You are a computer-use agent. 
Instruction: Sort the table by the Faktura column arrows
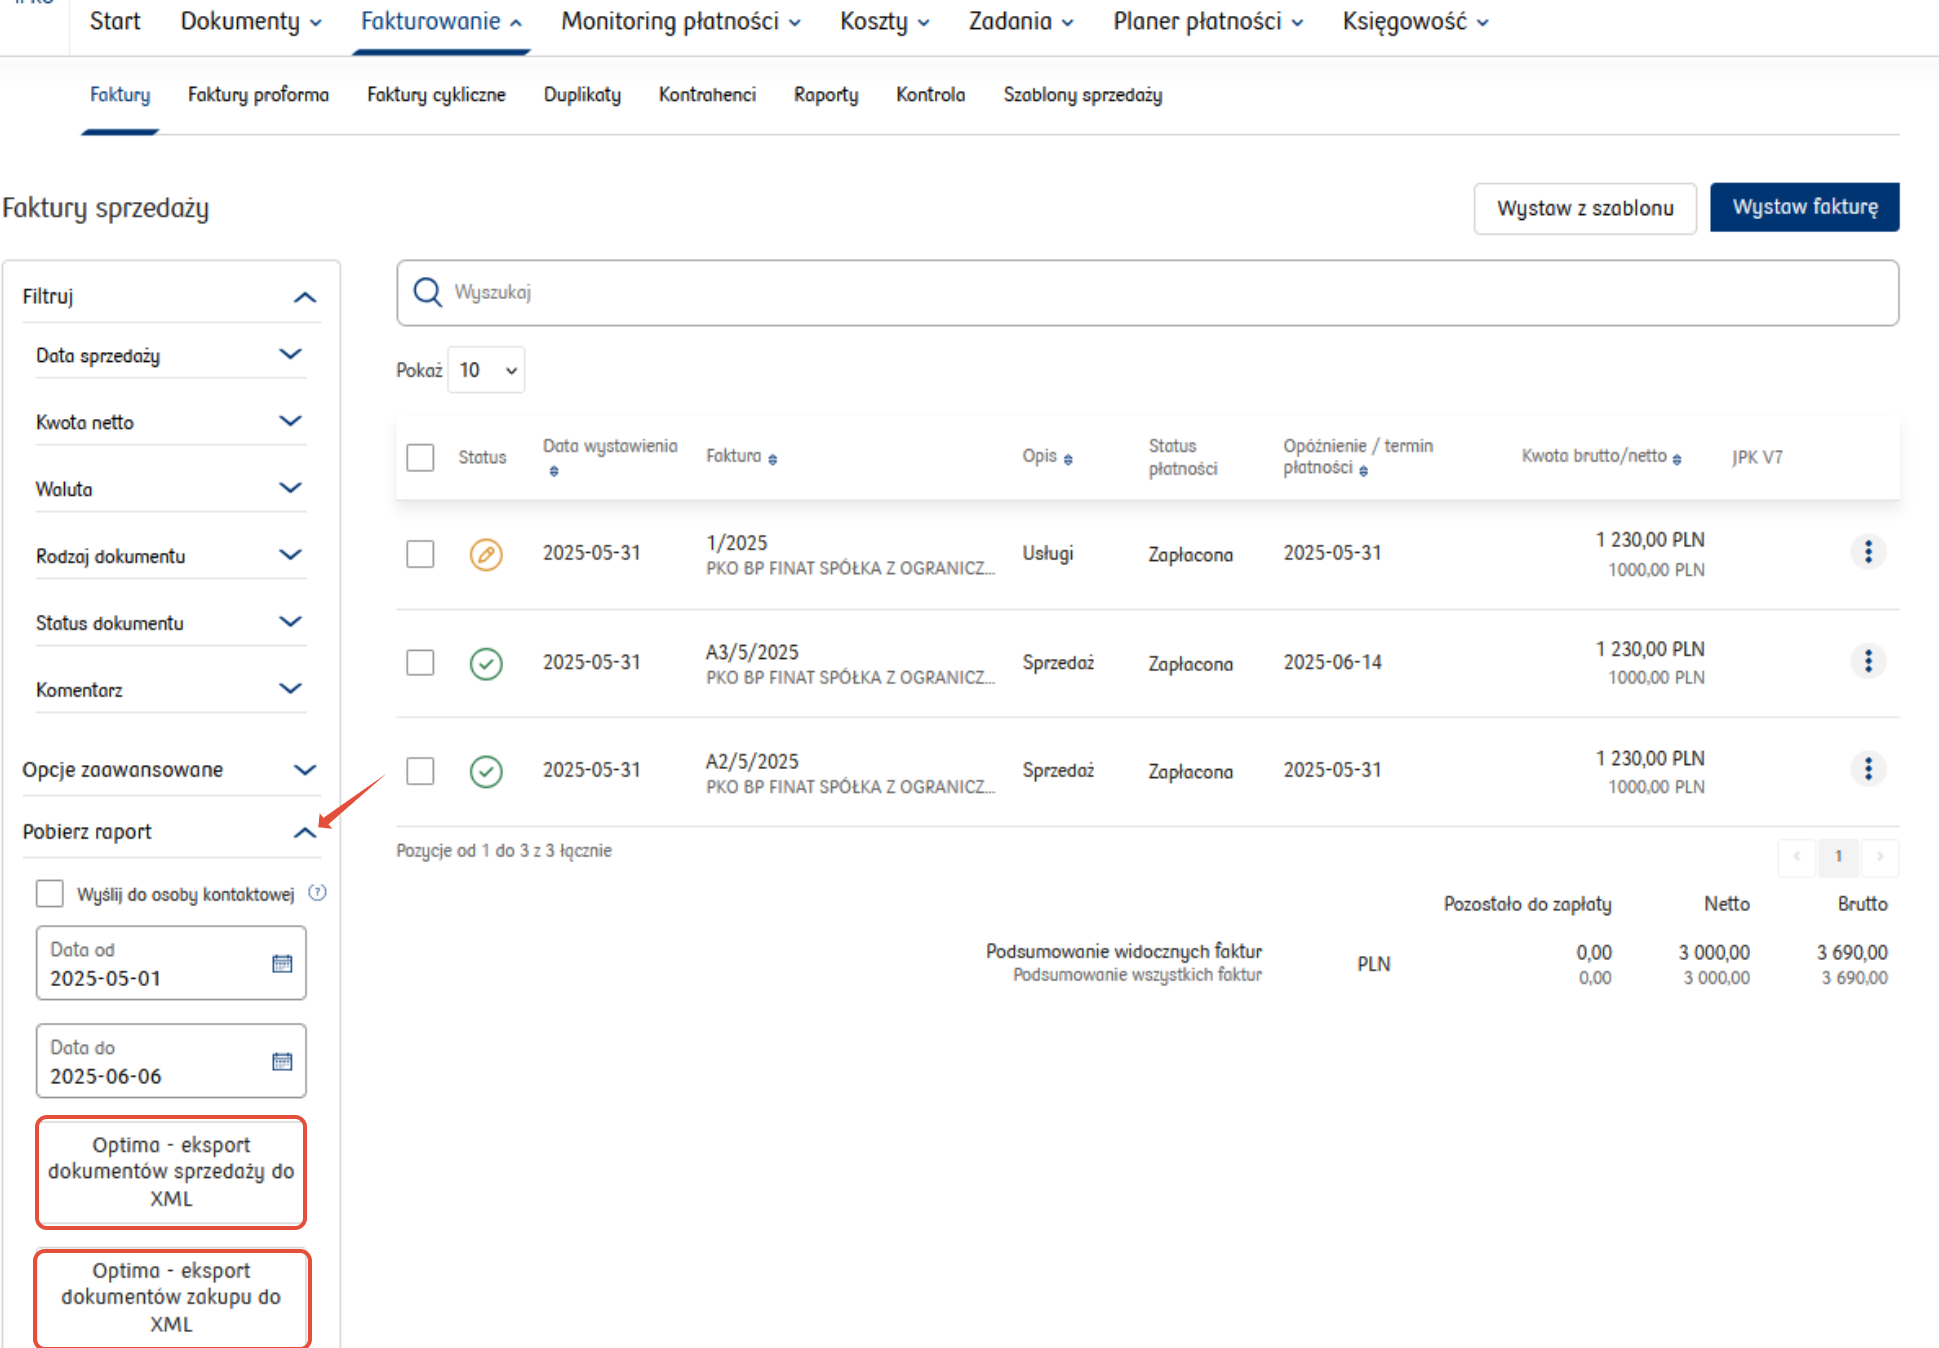[x=772, y=459]
